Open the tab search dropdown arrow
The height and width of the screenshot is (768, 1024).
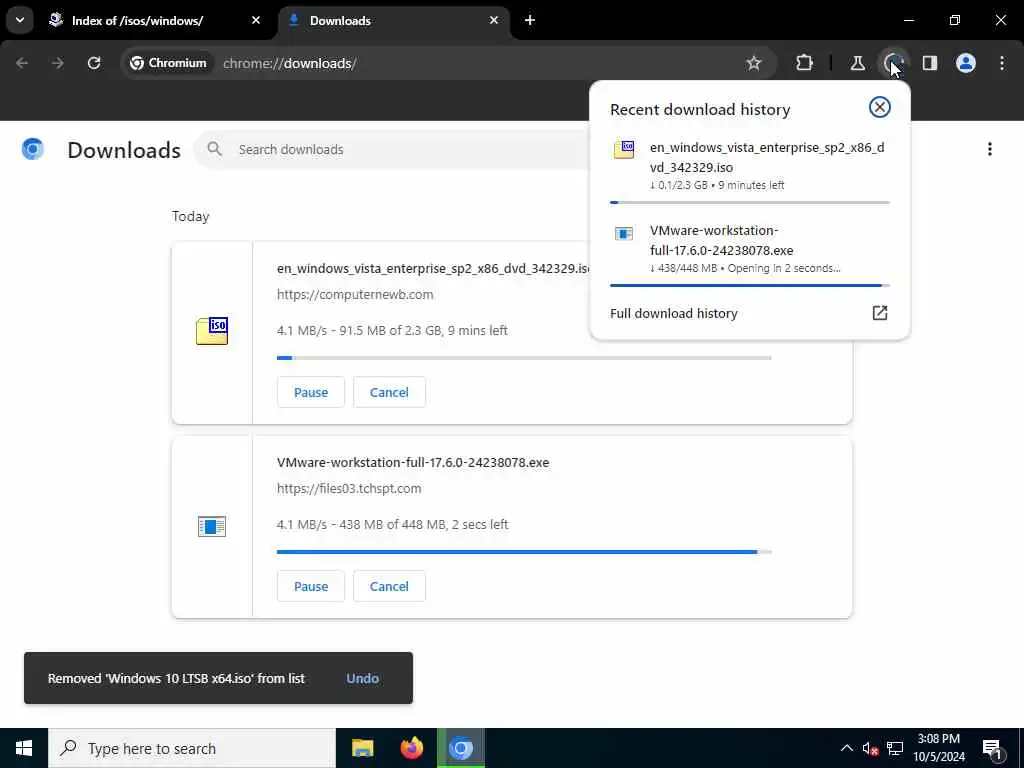20,20
